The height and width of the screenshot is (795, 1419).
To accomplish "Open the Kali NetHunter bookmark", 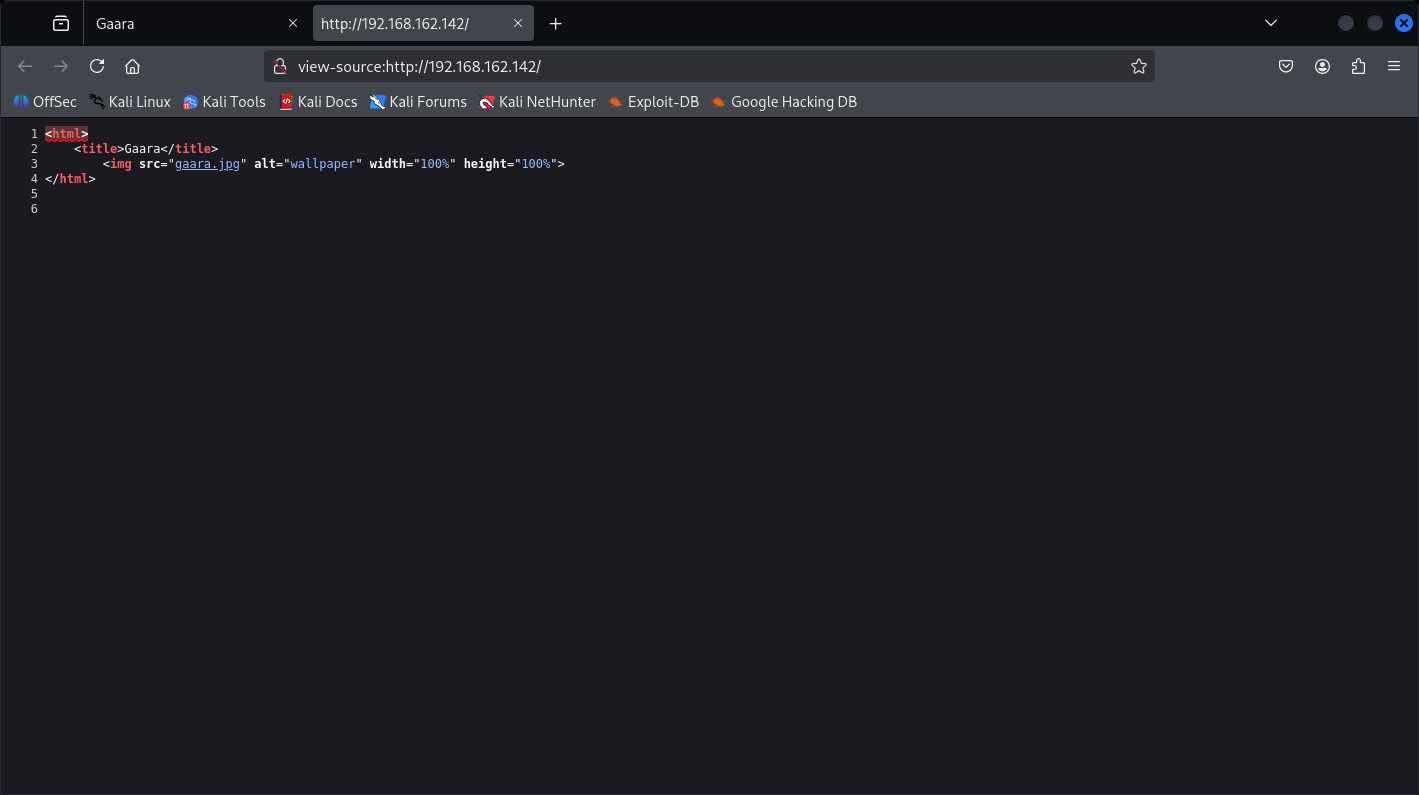I will (x=537, y=101).
